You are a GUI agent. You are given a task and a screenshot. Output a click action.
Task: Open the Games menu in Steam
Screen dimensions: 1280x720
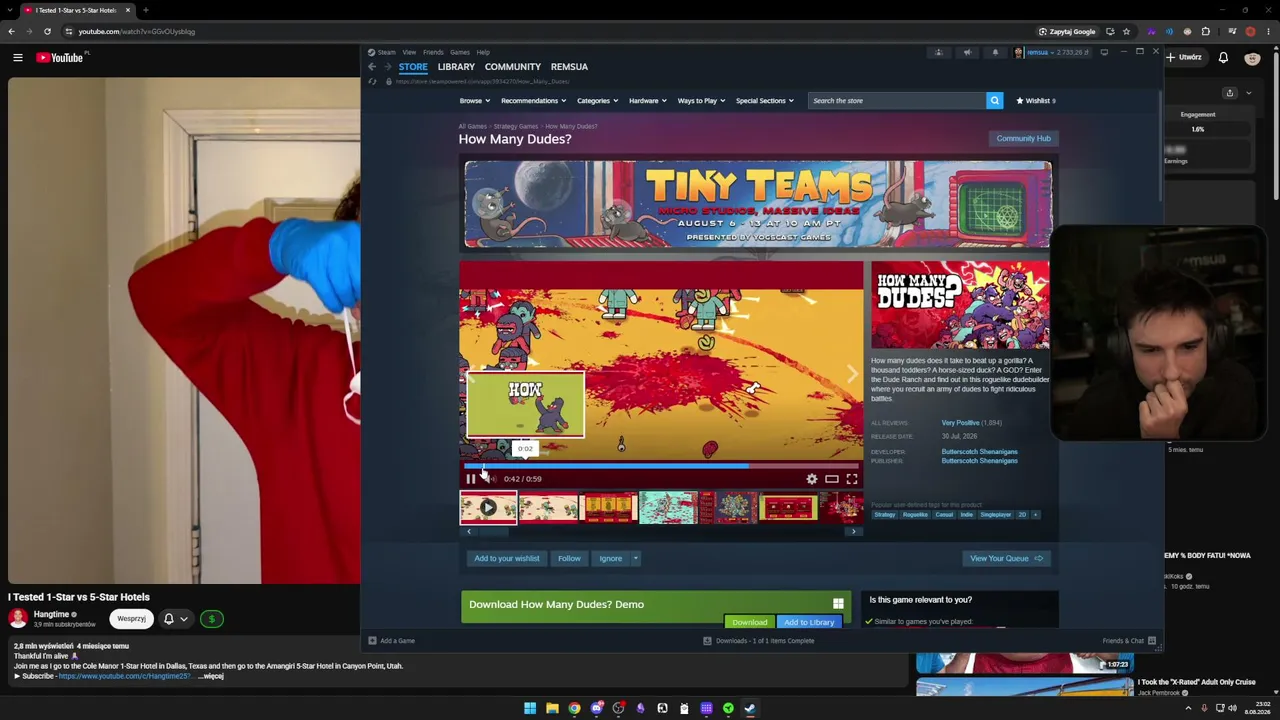pyautogui.click(x=460, y=52)
